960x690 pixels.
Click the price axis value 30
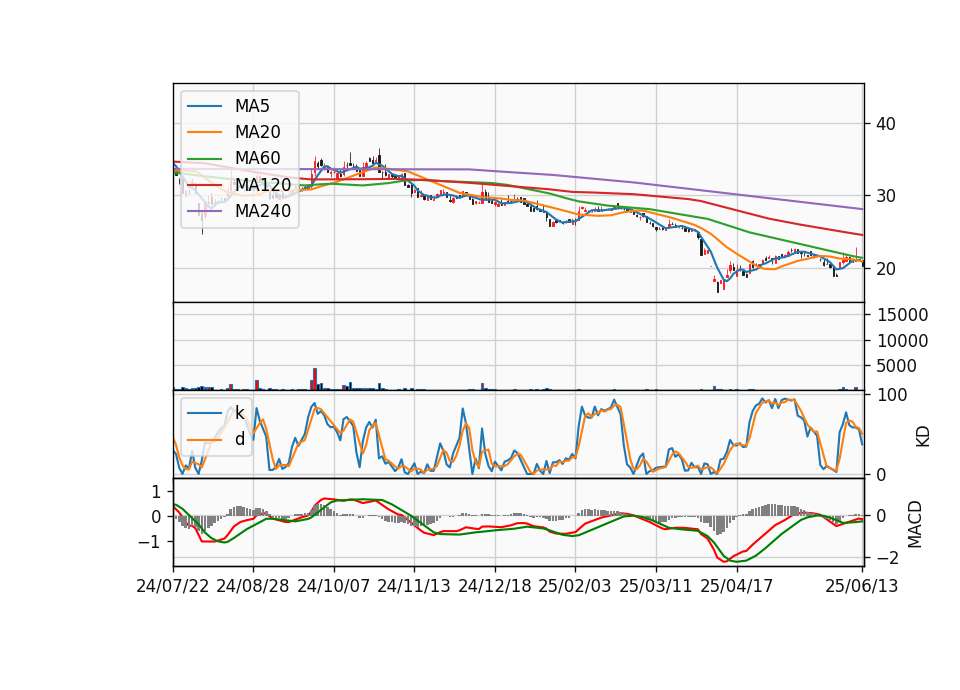click(886, 197)
